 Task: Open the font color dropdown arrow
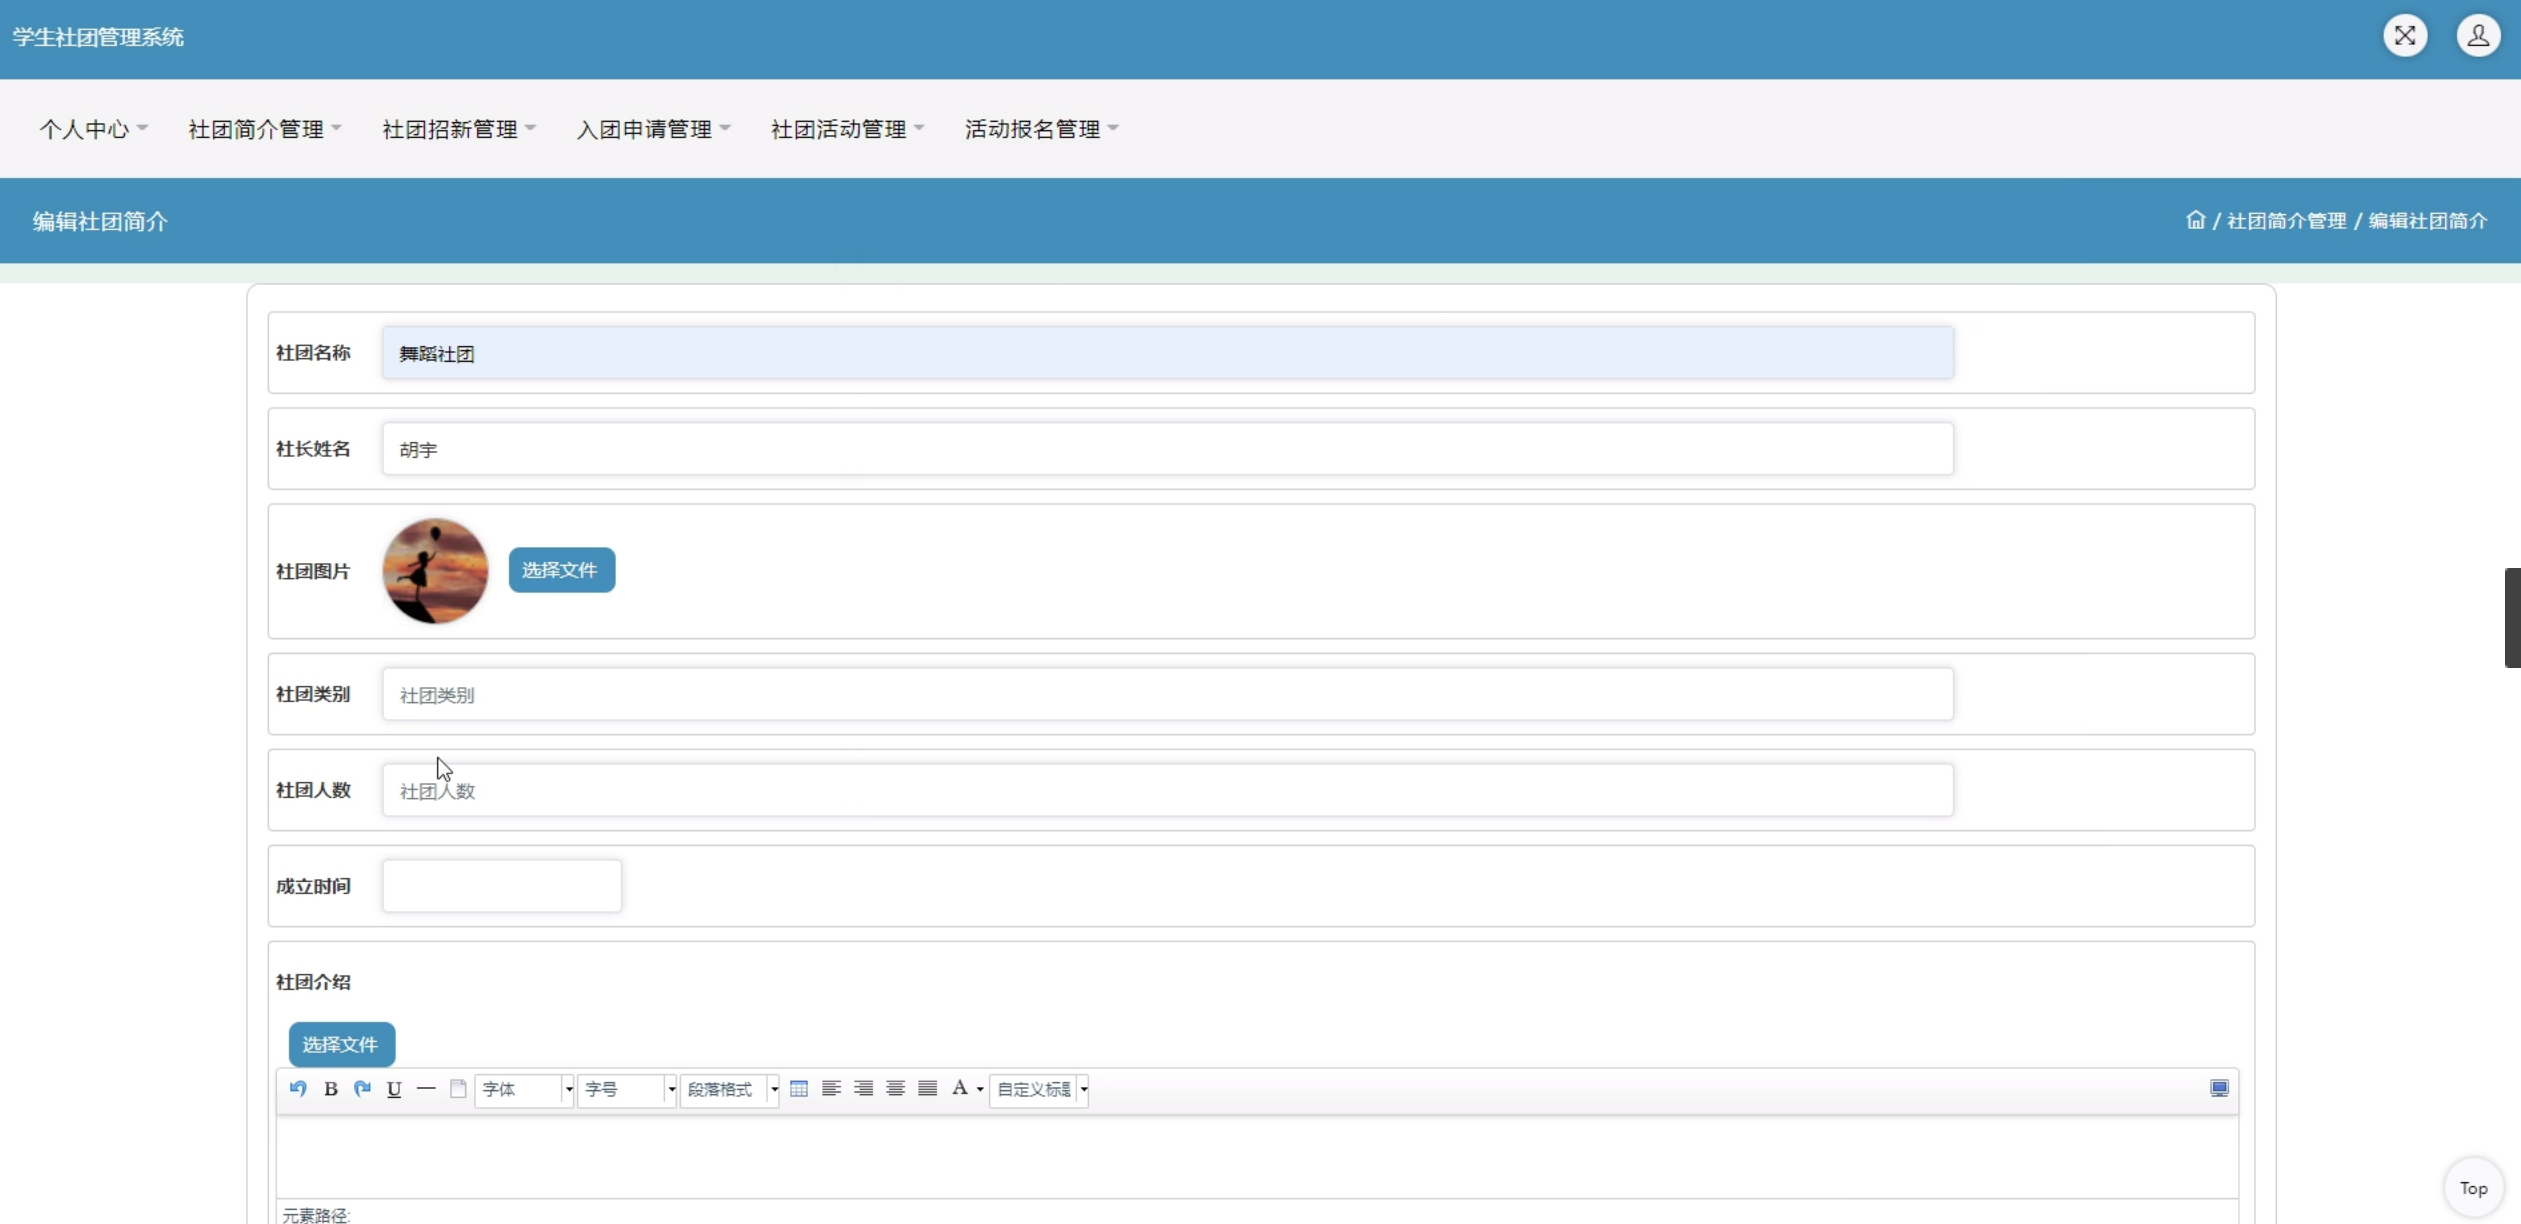tap(980, 1089)
